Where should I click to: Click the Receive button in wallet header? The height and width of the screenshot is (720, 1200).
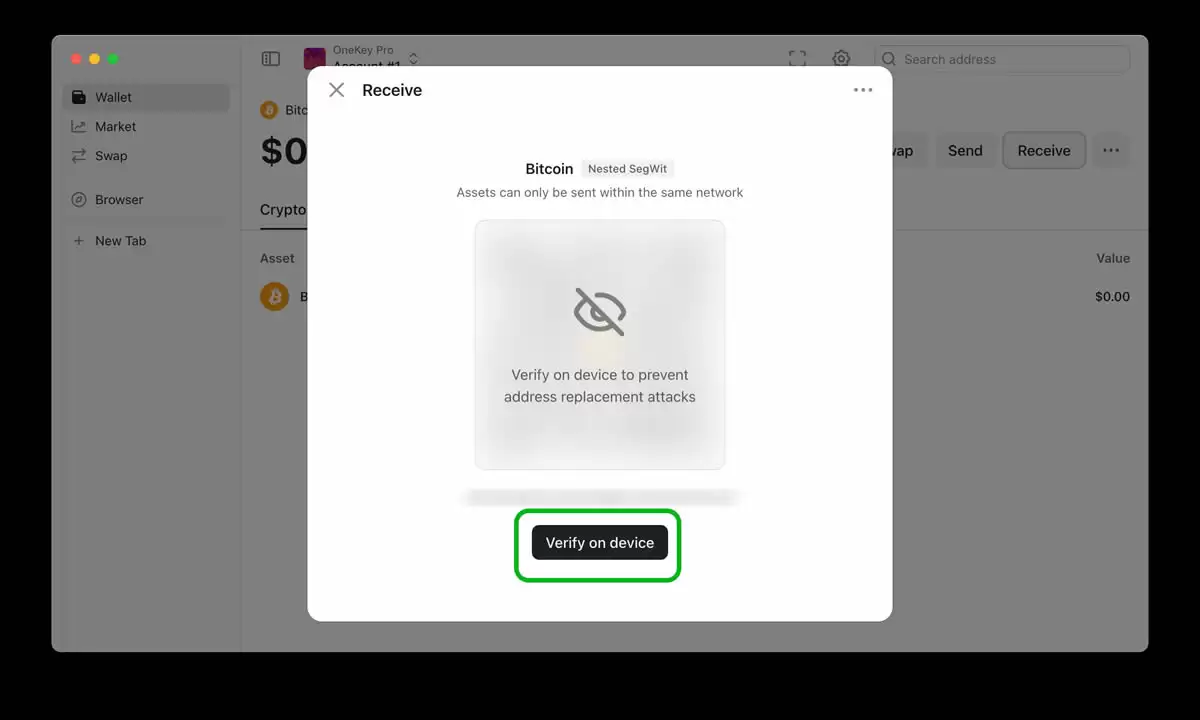1044,151
